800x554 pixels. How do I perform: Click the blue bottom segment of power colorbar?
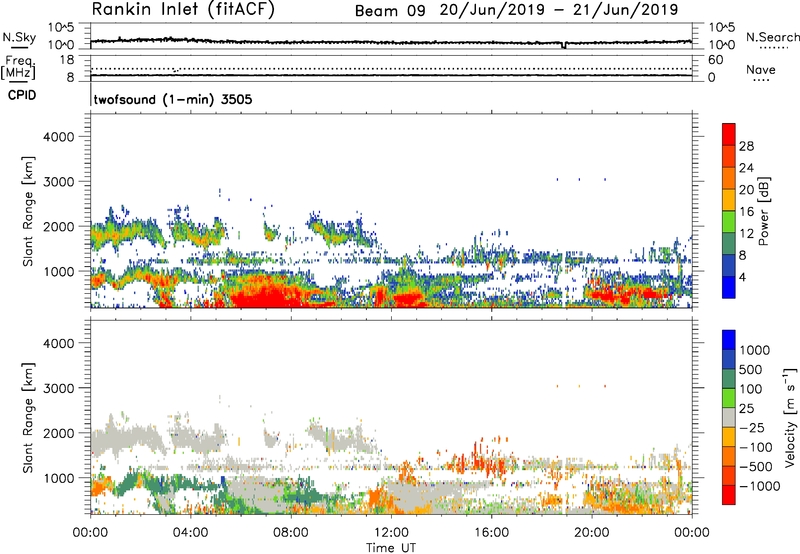[x=729, y=287]
